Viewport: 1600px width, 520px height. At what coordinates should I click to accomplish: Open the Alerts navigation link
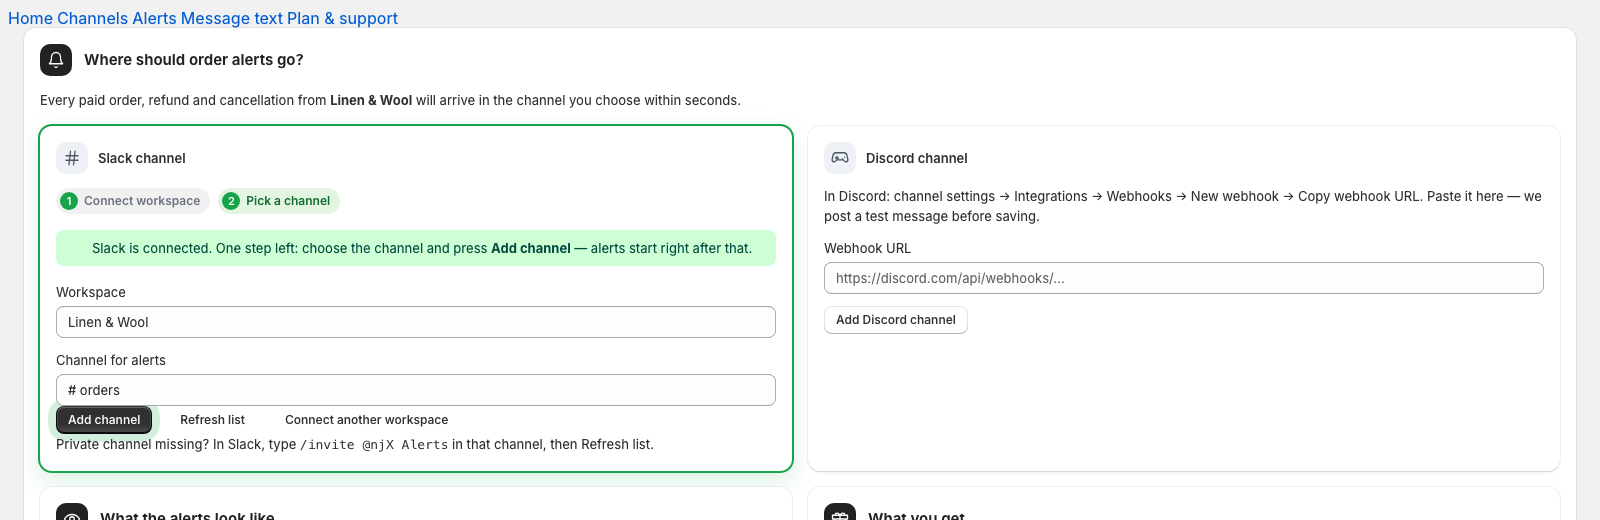click(x=154, y=18)
